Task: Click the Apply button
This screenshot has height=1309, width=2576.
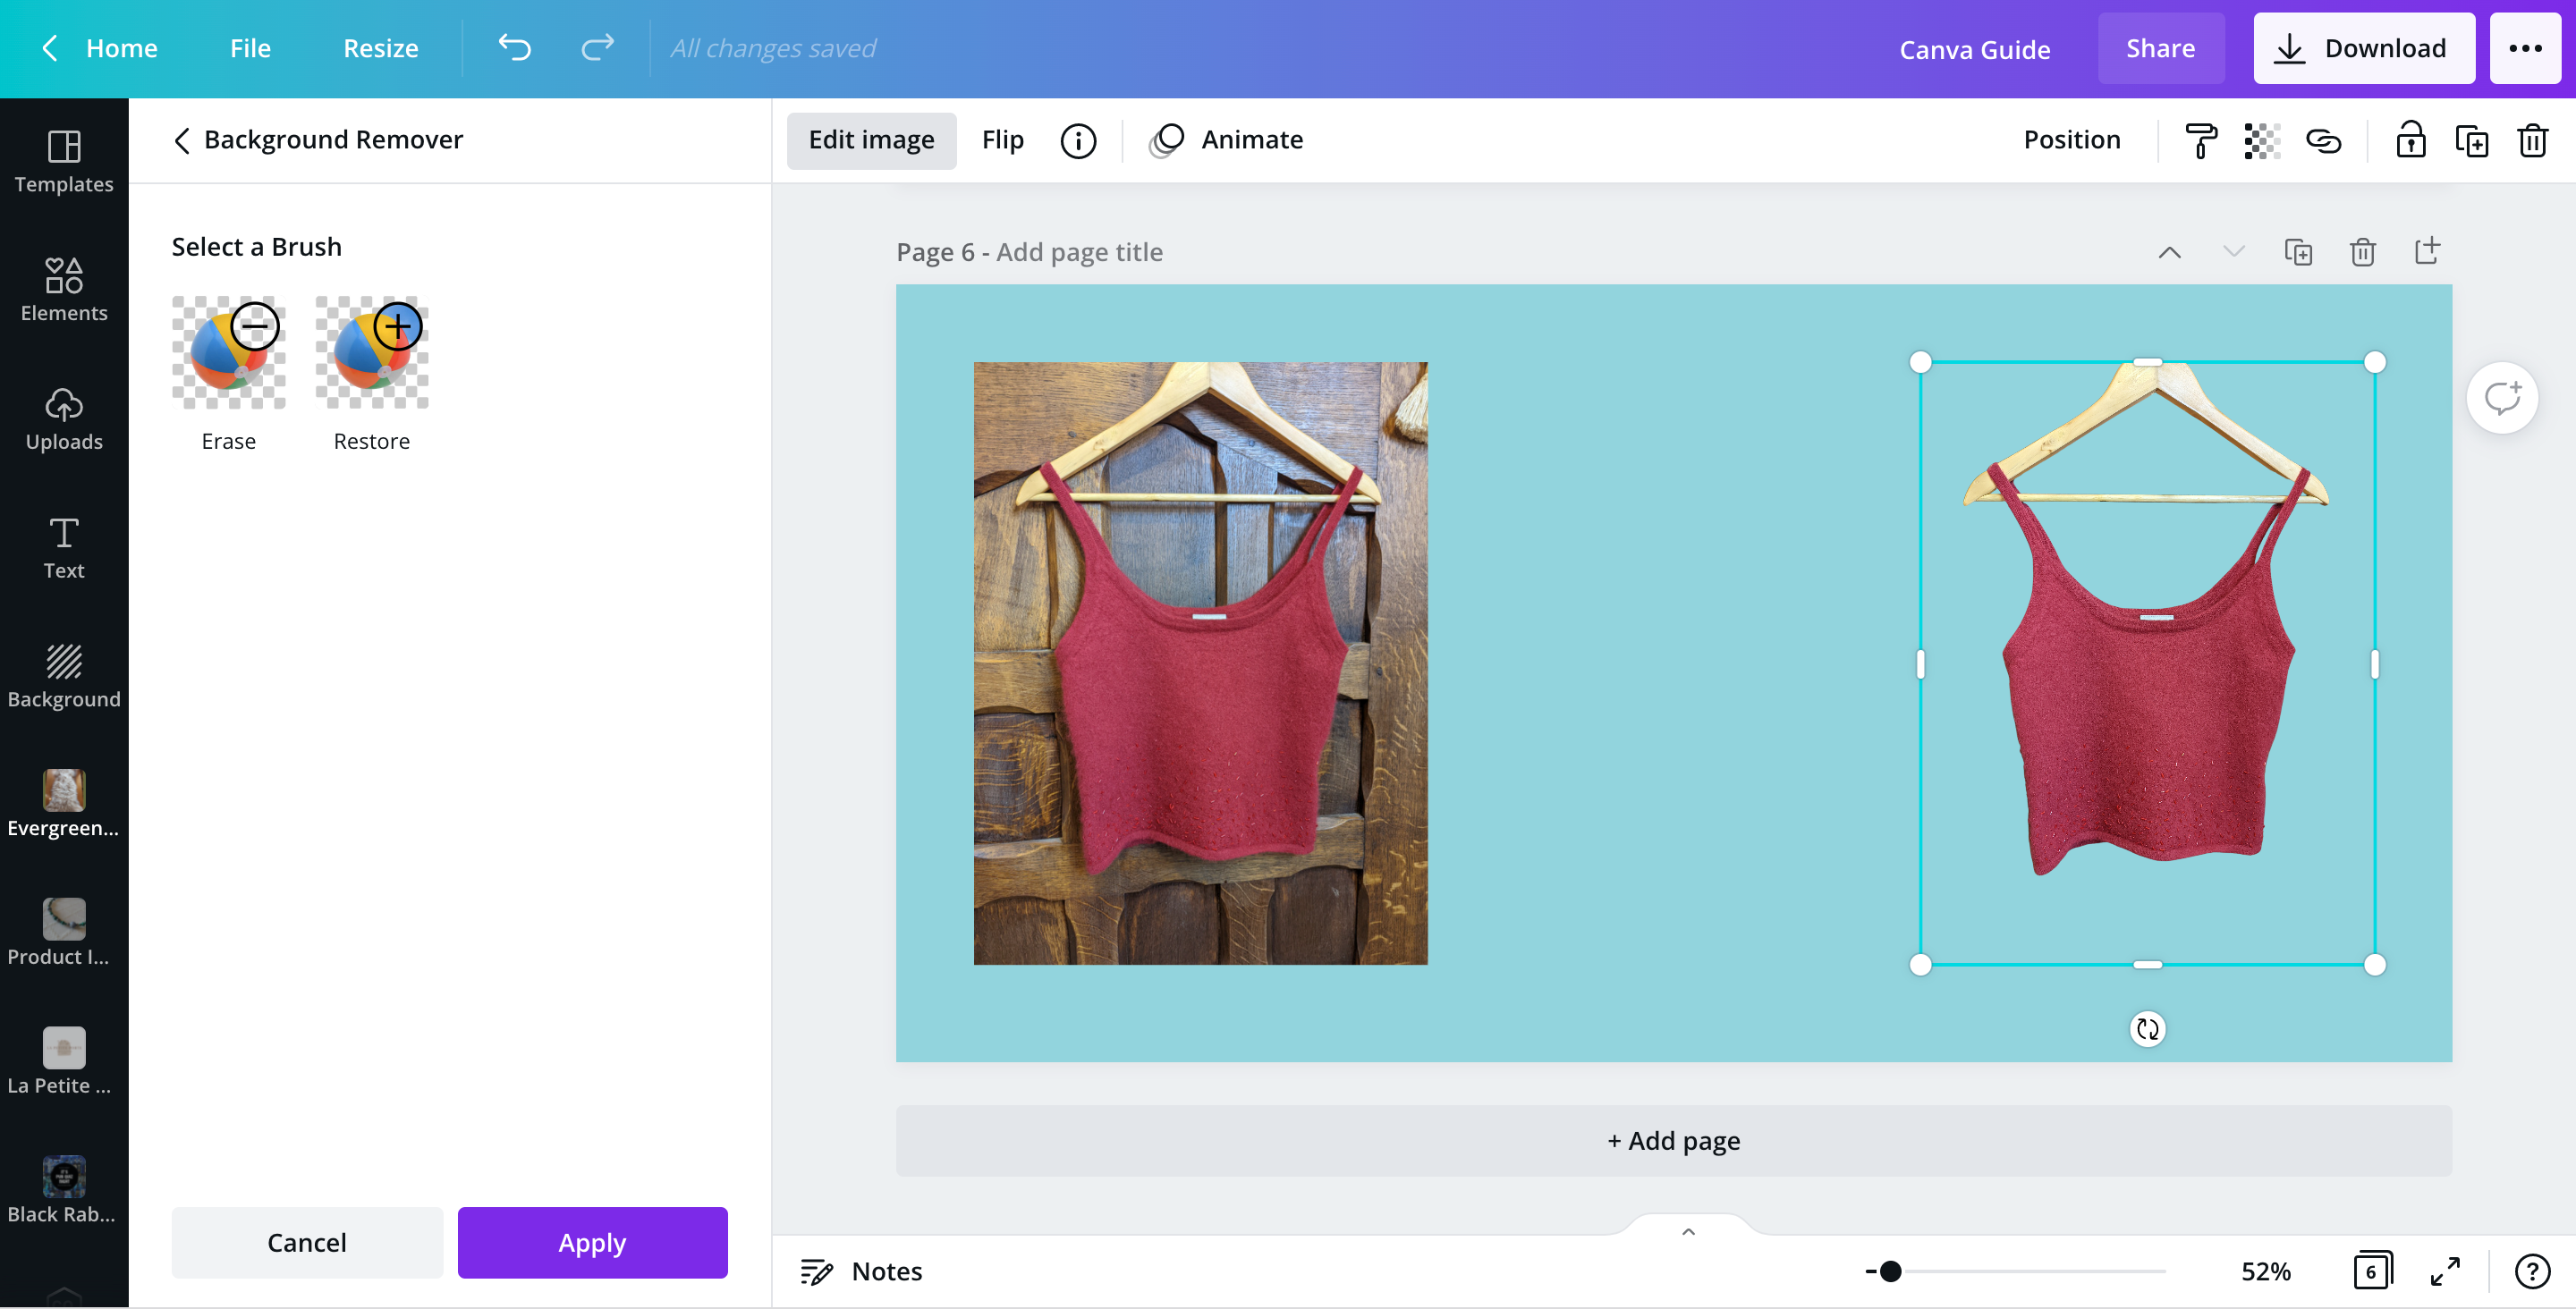Action: (592, 1242)
